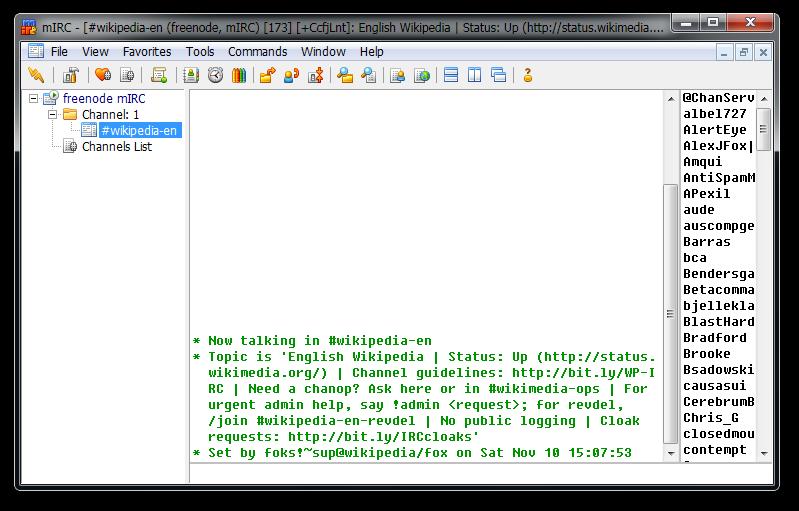Click the About question mark icon

pos(528,75)
